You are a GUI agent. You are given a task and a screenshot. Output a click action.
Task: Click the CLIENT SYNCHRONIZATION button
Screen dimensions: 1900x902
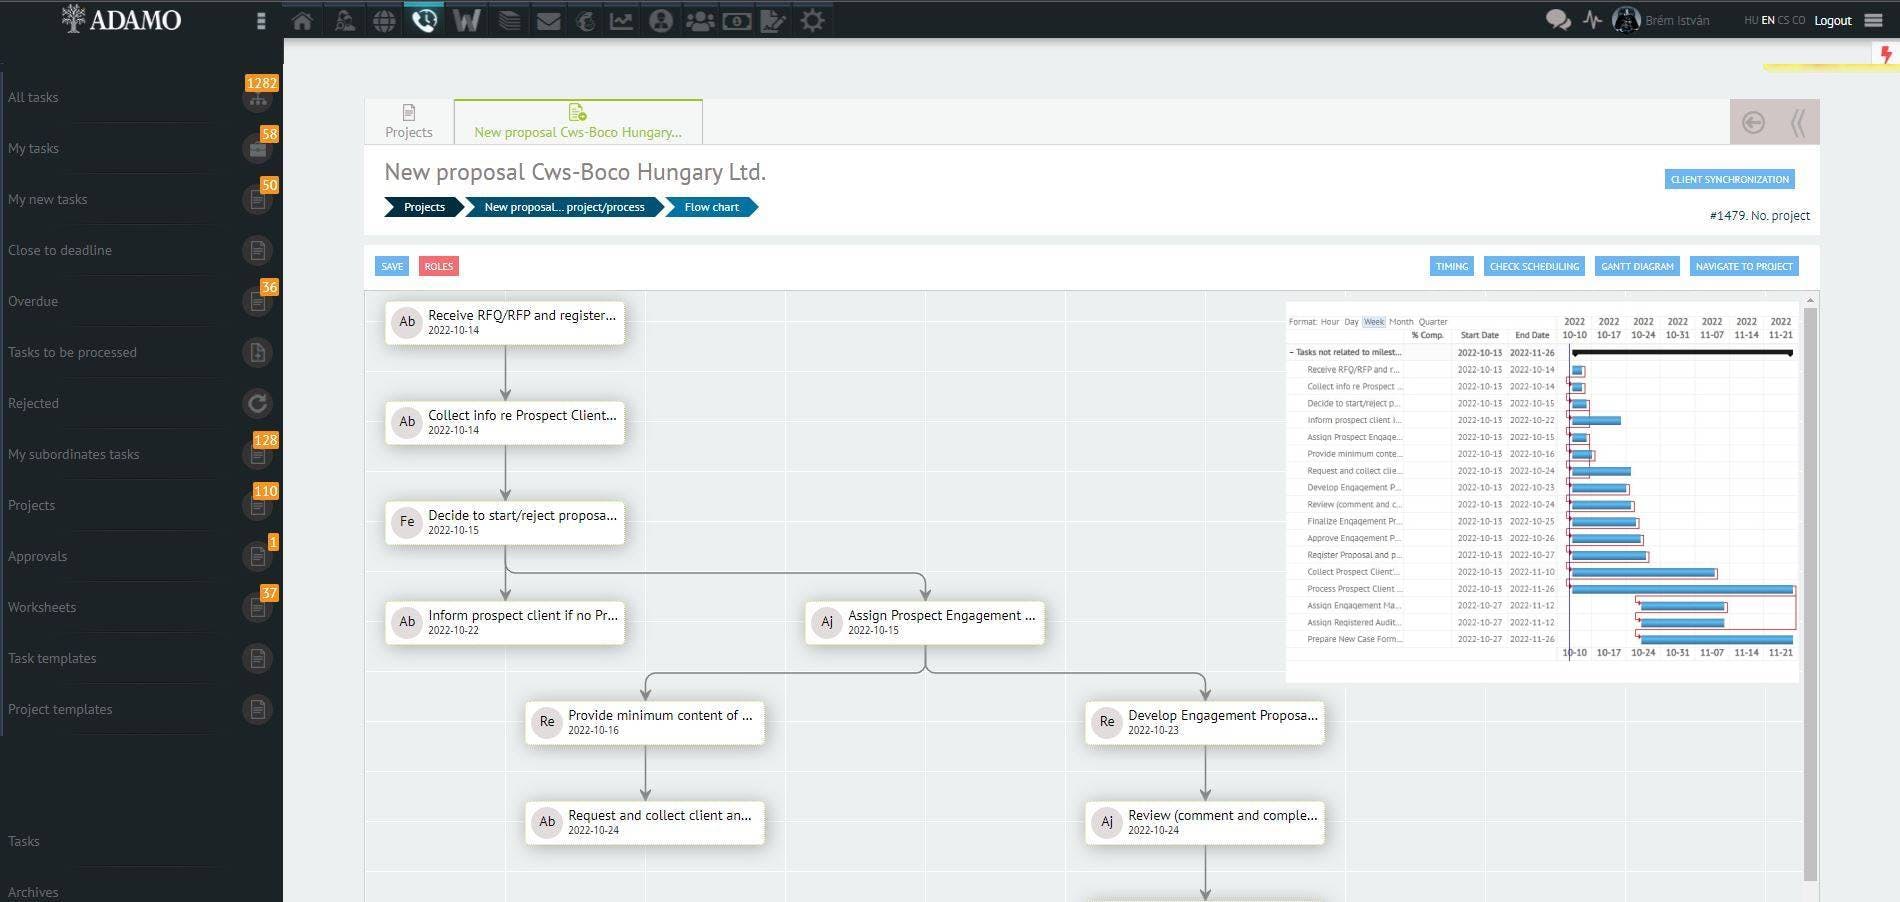click(x=1729, y=179)
